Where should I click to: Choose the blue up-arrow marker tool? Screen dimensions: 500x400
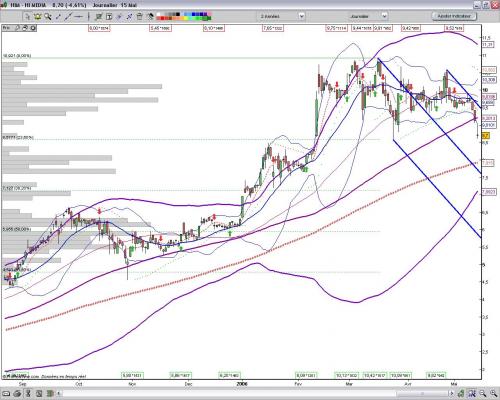pos(119,16)
